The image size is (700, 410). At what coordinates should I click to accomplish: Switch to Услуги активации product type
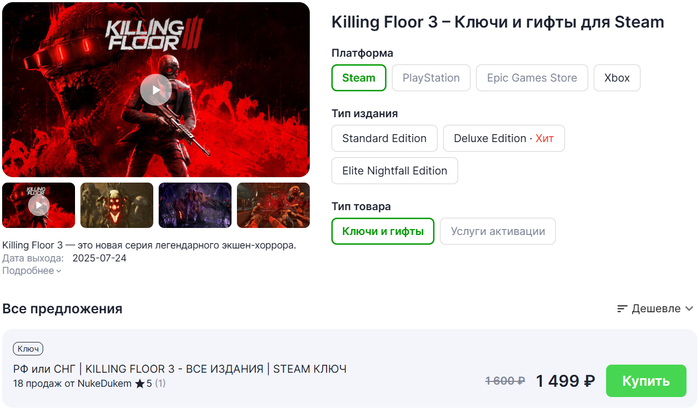click(497, 231)
